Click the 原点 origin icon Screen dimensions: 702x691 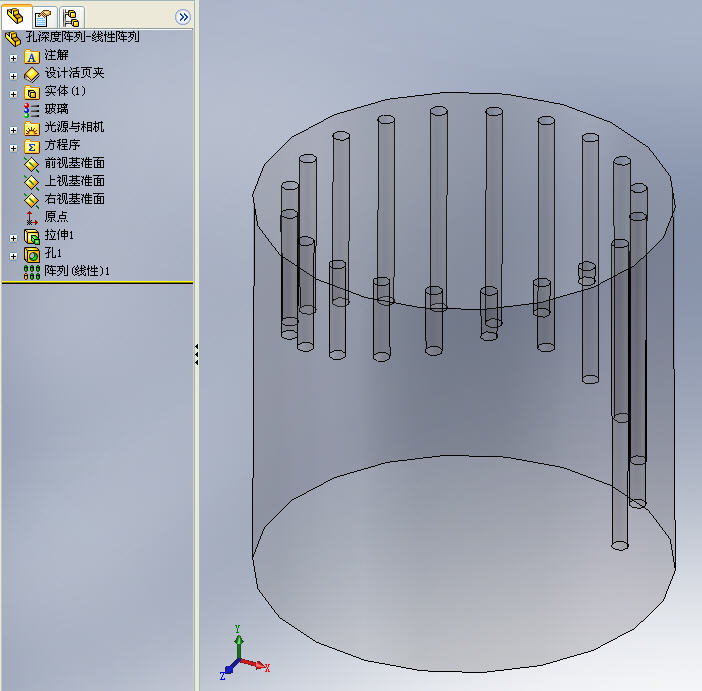[31, 218]
